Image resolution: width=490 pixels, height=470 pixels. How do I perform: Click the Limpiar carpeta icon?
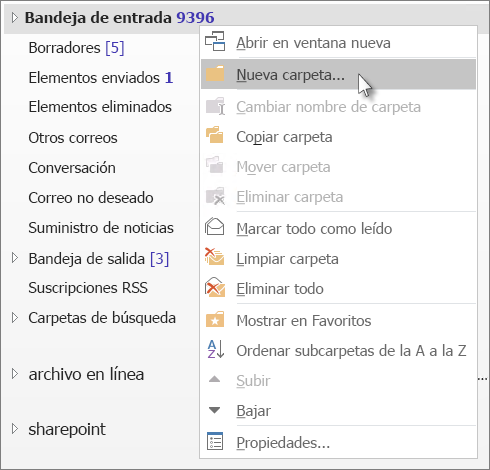(x=215, y=257)
